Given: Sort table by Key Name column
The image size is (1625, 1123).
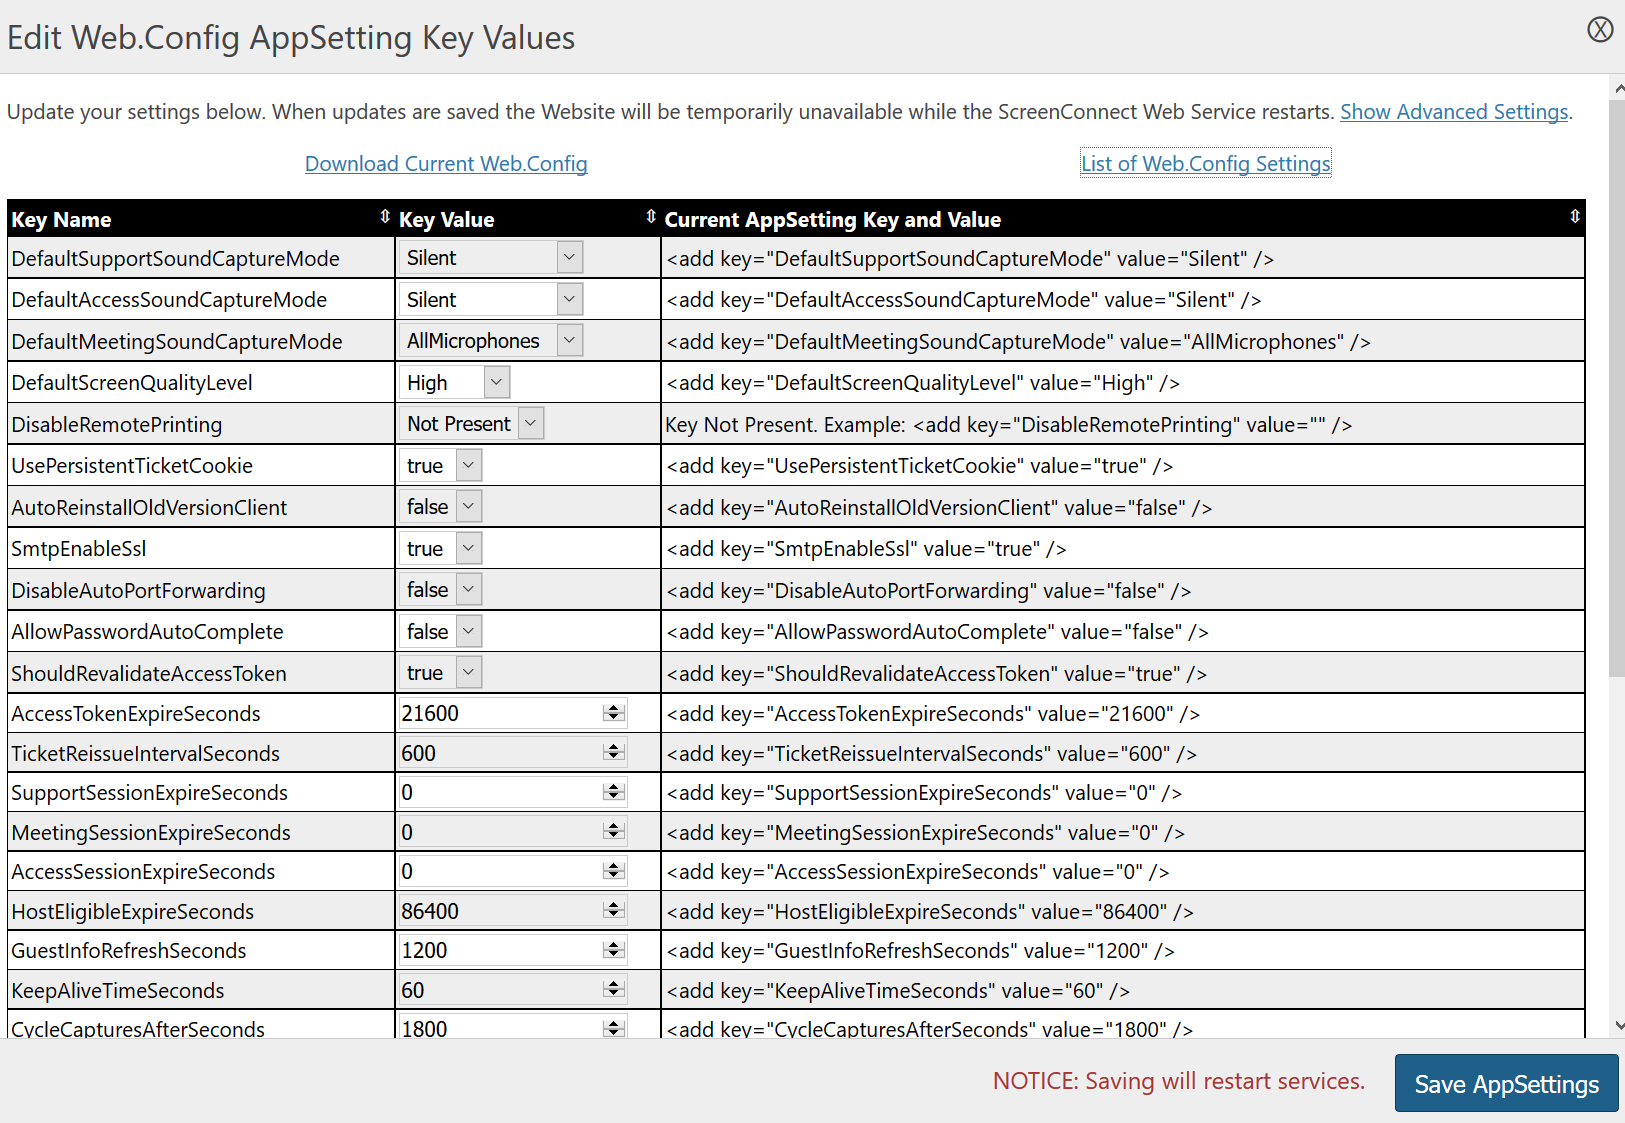Looking at the screenshot, I should click(x=385, y=216).
